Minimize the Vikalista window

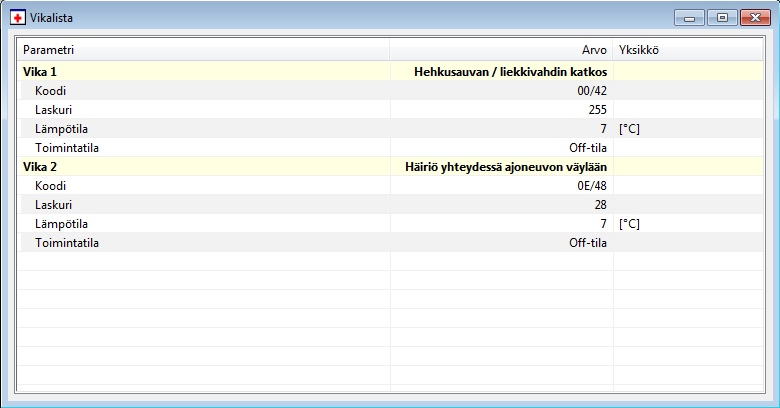click(x=689, y=17)
